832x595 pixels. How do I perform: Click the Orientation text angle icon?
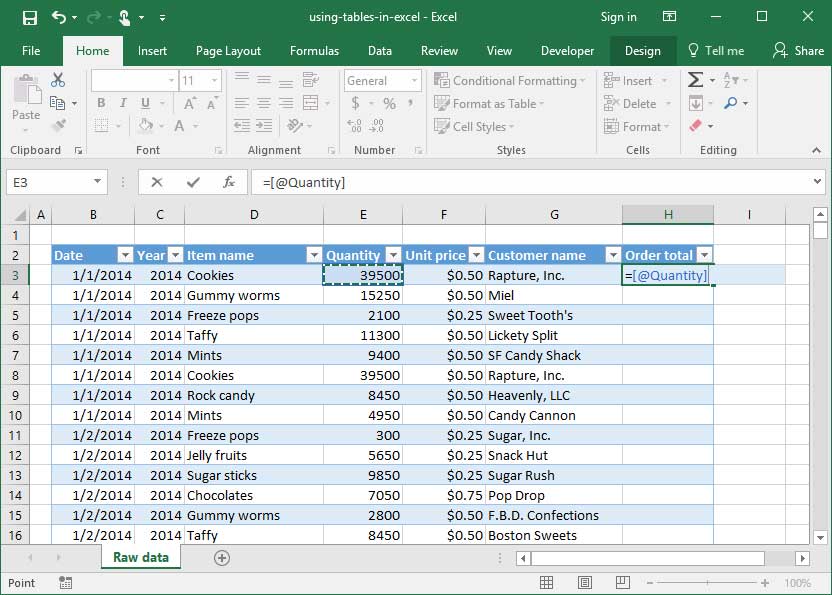[x=294, y=126]
